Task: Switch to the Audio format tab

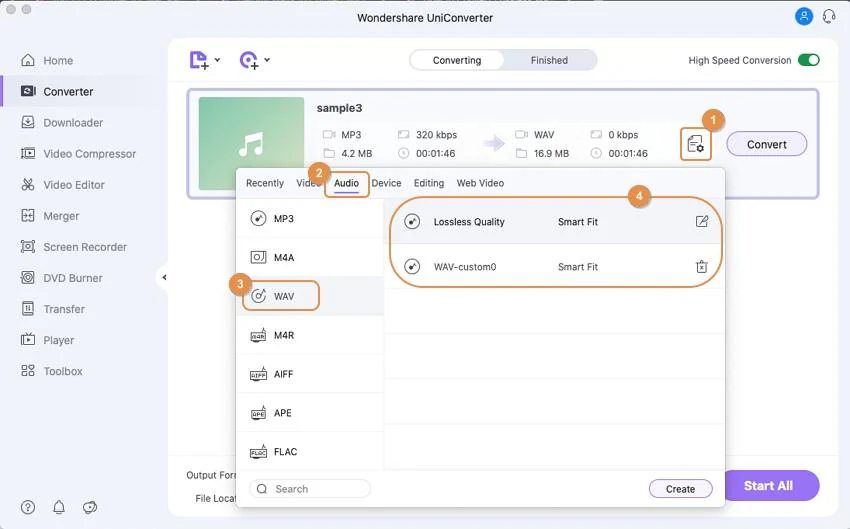Action: click(346, 183)
